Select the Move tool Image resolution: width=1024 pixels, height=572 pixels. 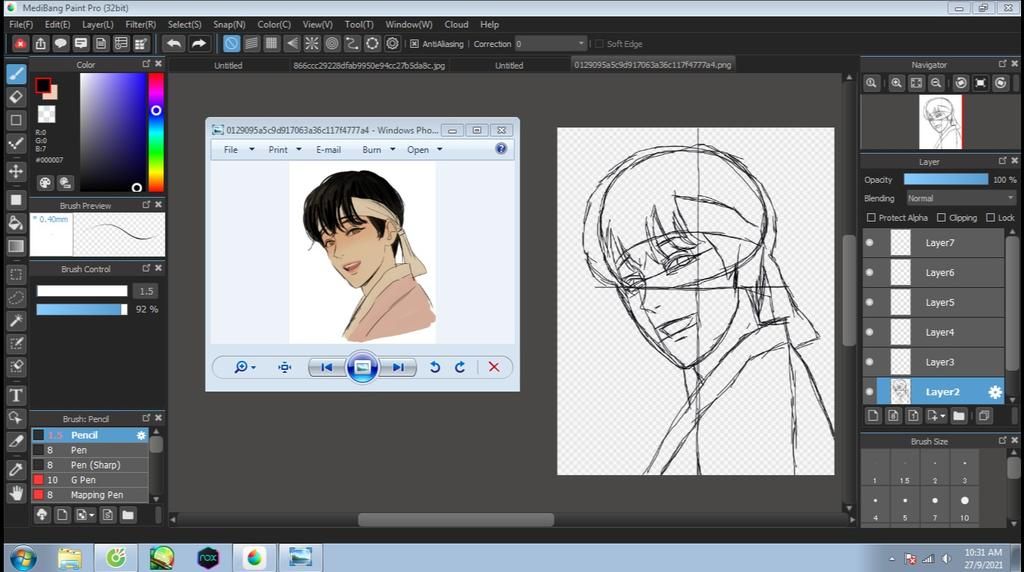tap(16, 172)
